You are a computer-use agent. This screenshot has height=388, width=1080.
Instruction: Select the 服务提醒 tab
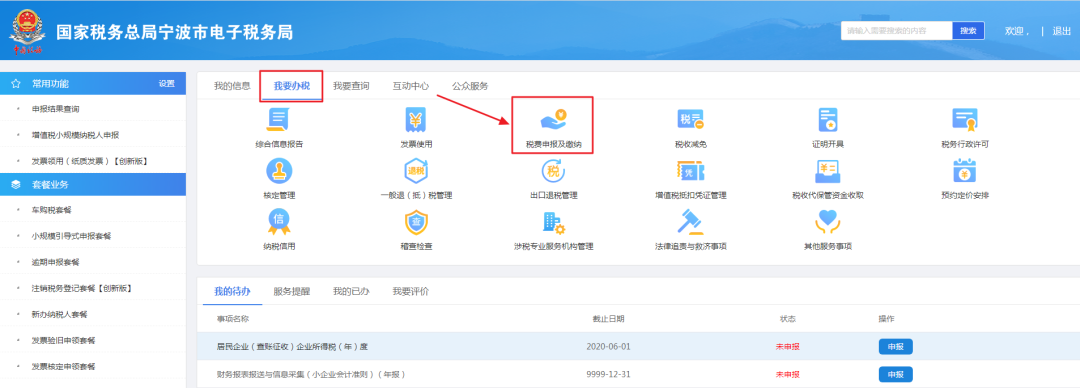coord(291,292)
